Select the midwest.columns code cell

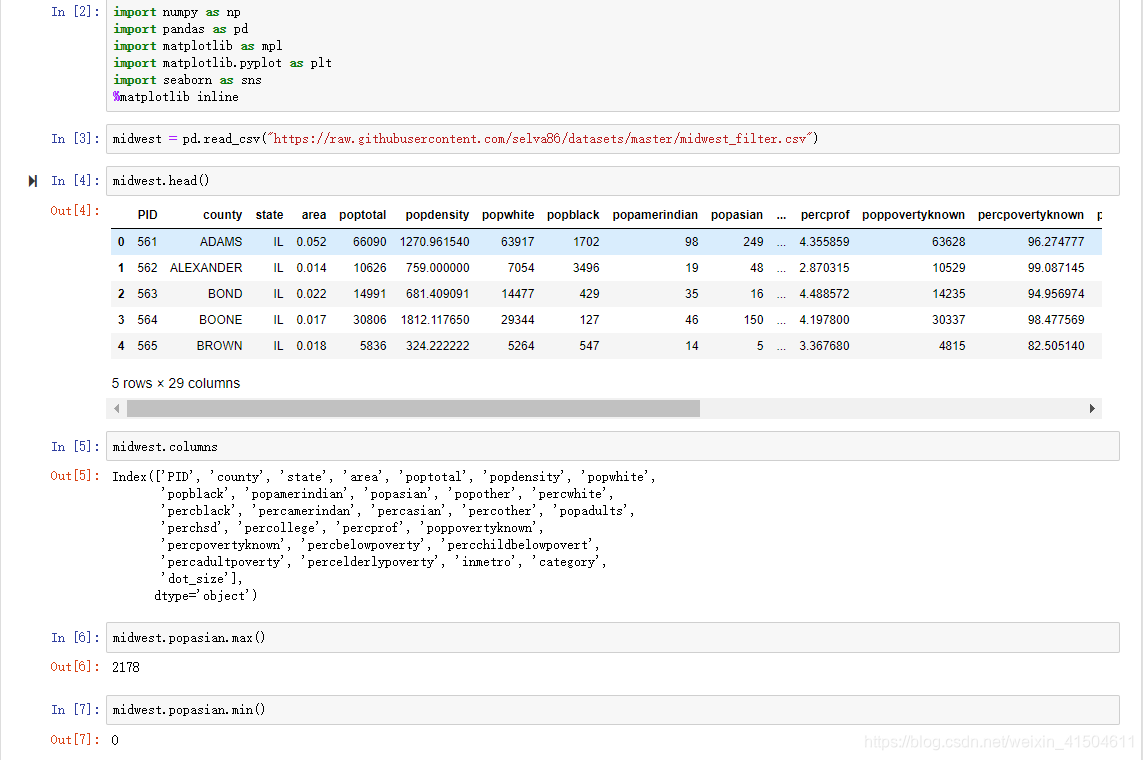612,447
